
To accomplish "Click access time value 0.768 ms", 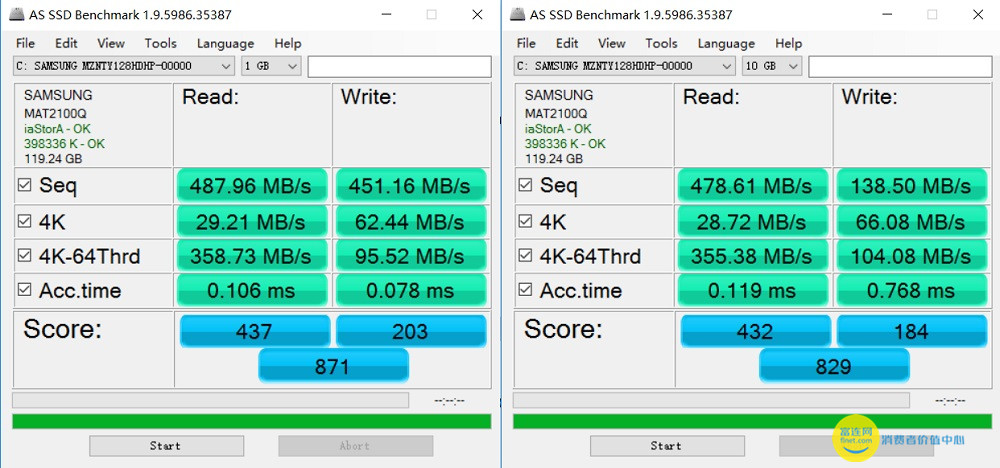I will (x=911, y=291).
